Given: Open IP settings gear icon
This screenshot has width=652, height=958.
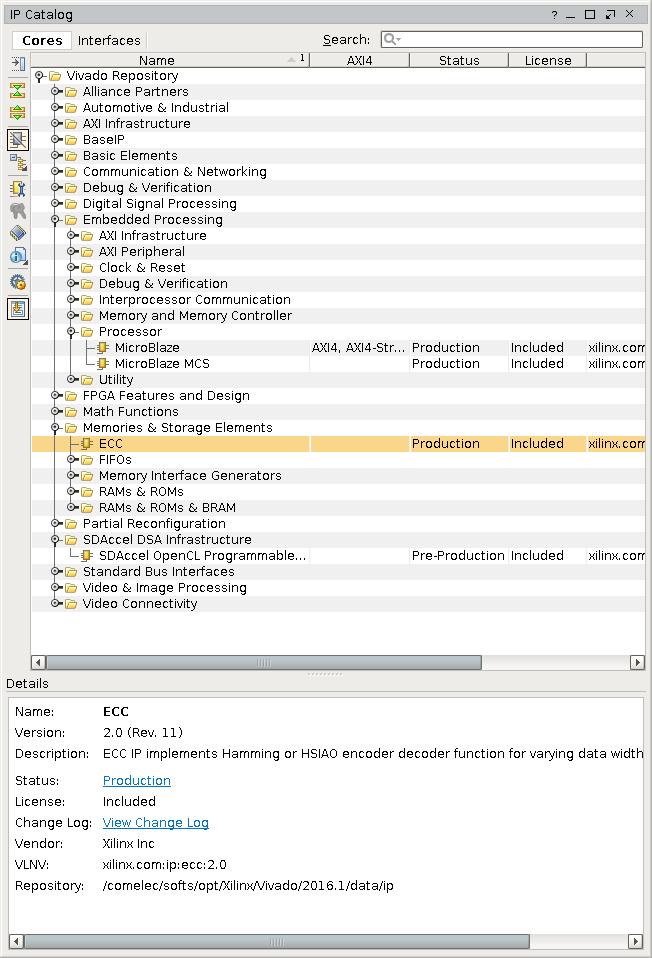Looking at the screenshot, I should [17, 283].
